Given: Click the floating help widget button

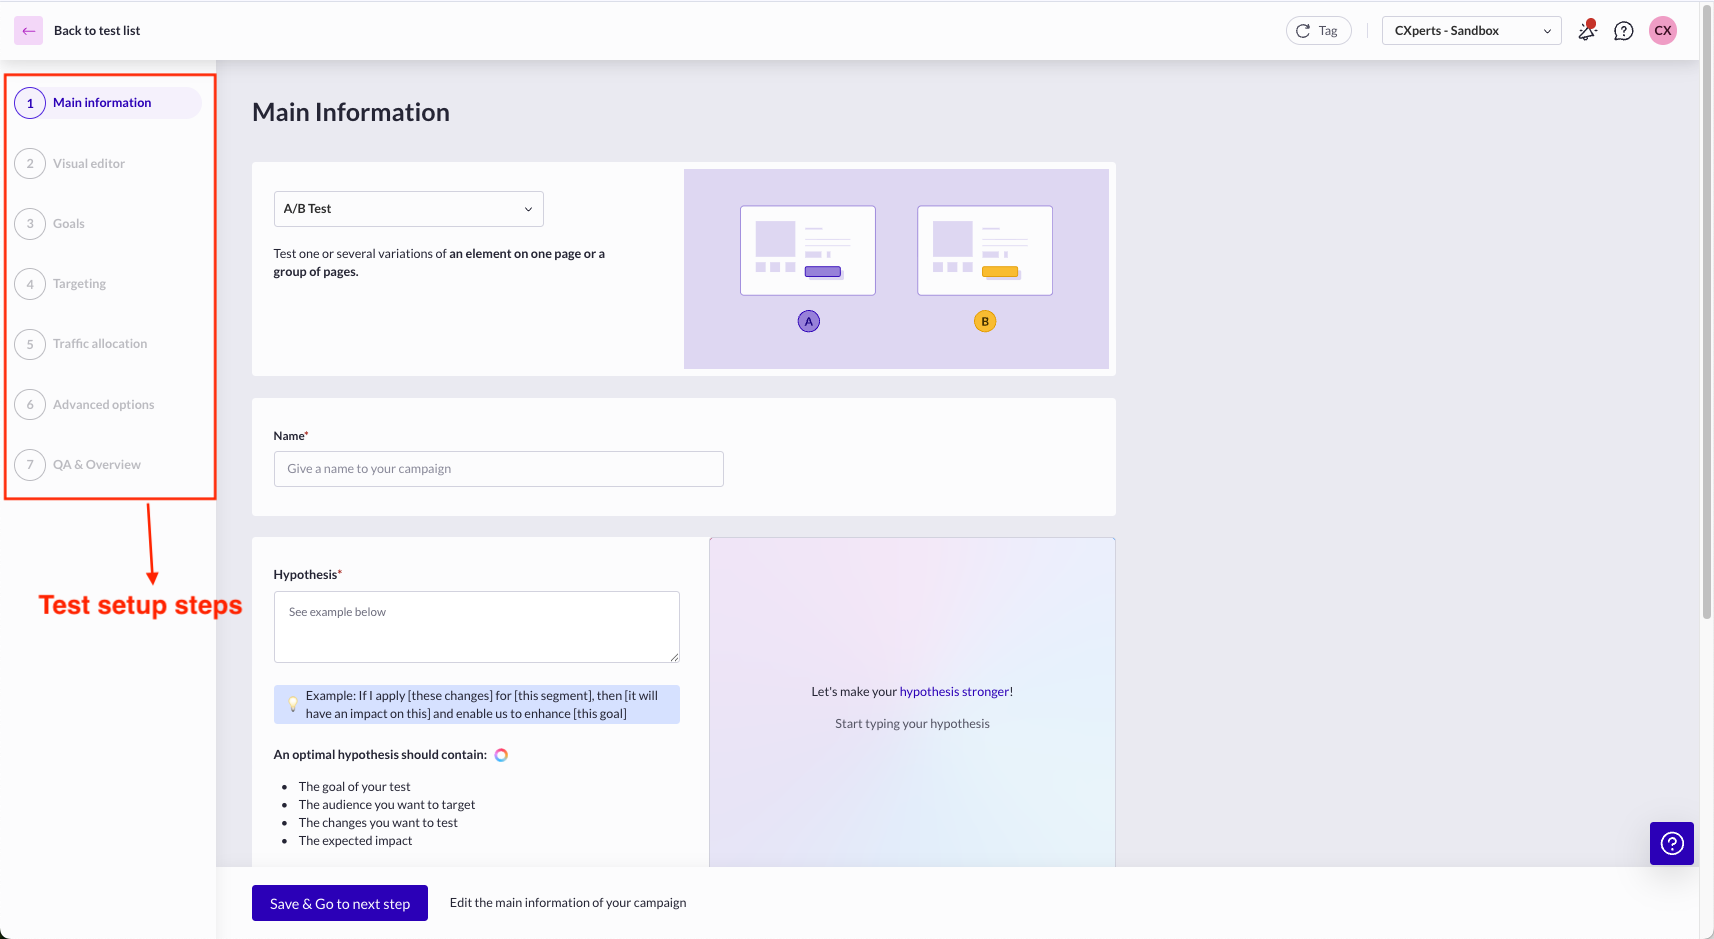Looking at the screenshot, I should tap(1671, 843).
